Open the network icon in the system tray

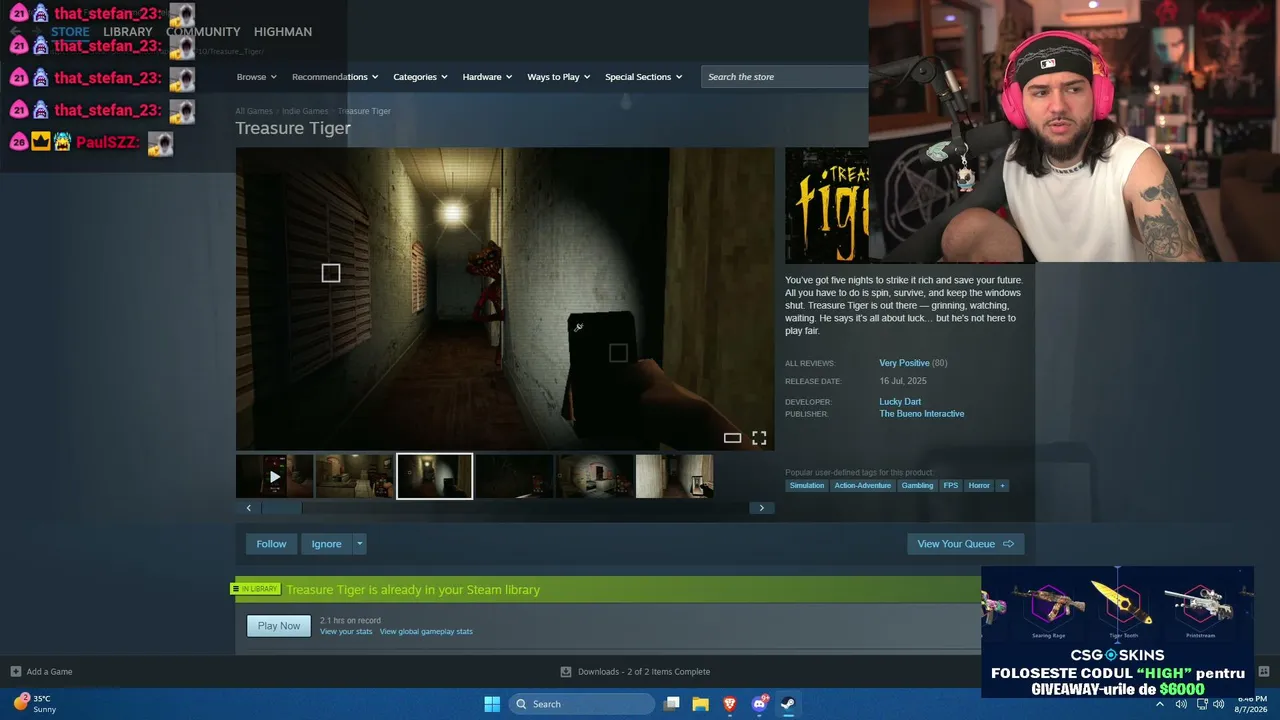(x=1203, y=704)
